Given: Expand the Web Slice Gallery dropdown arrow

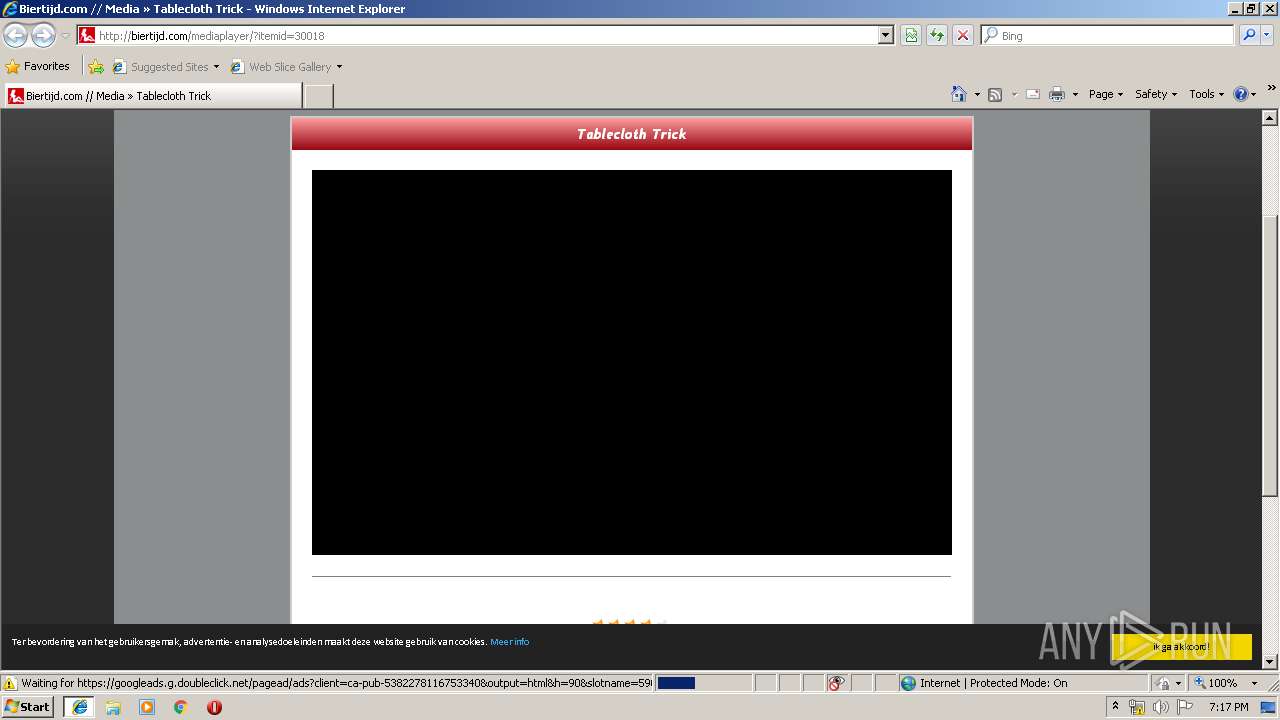Looking at the screenshot, I should coord(339,67).
